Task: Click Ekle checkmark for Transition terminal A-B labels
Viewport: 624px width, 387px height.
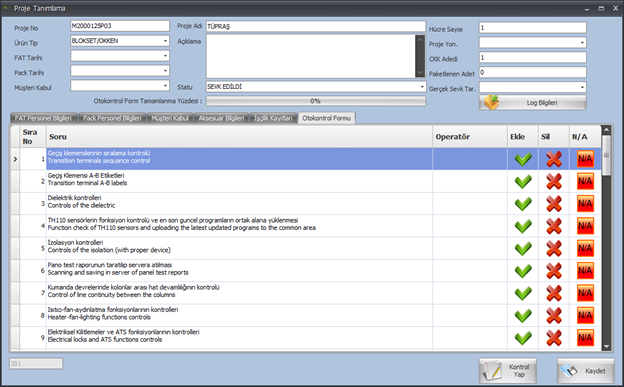Action: point(523,182)
